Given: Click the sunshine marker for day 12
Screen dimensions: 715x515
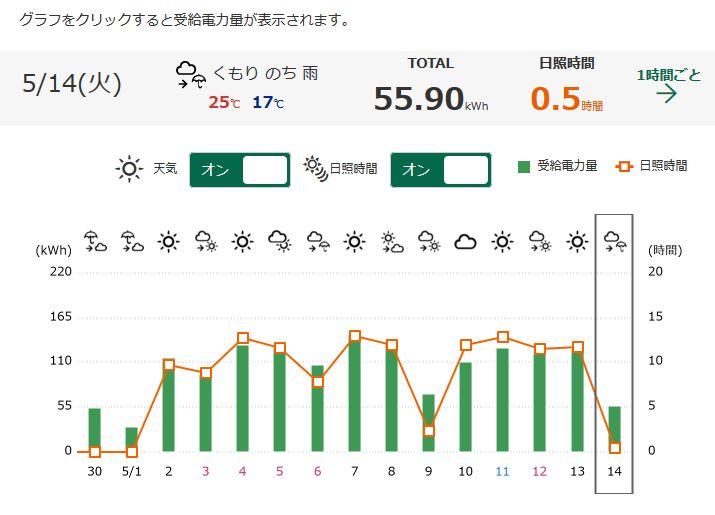Looking at the screenshot, I should [540, 349].
